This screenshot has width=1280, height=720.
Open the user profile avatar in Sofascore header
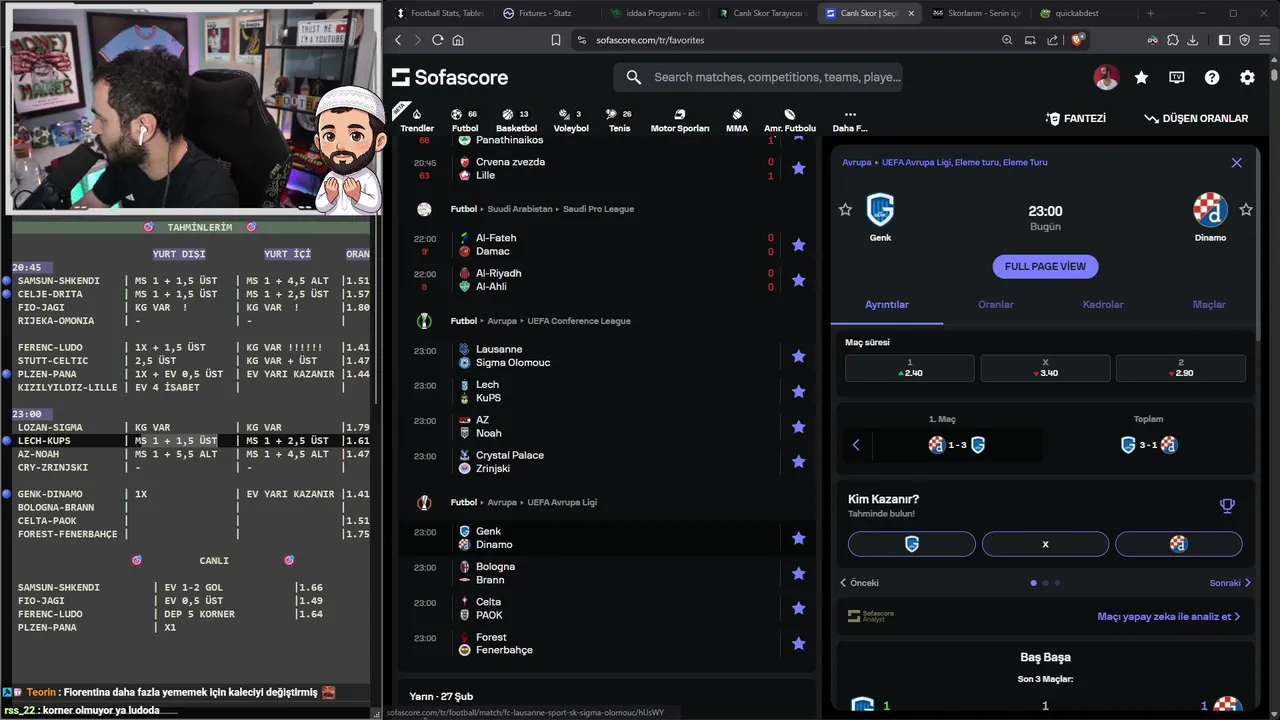coord(1106,77)
